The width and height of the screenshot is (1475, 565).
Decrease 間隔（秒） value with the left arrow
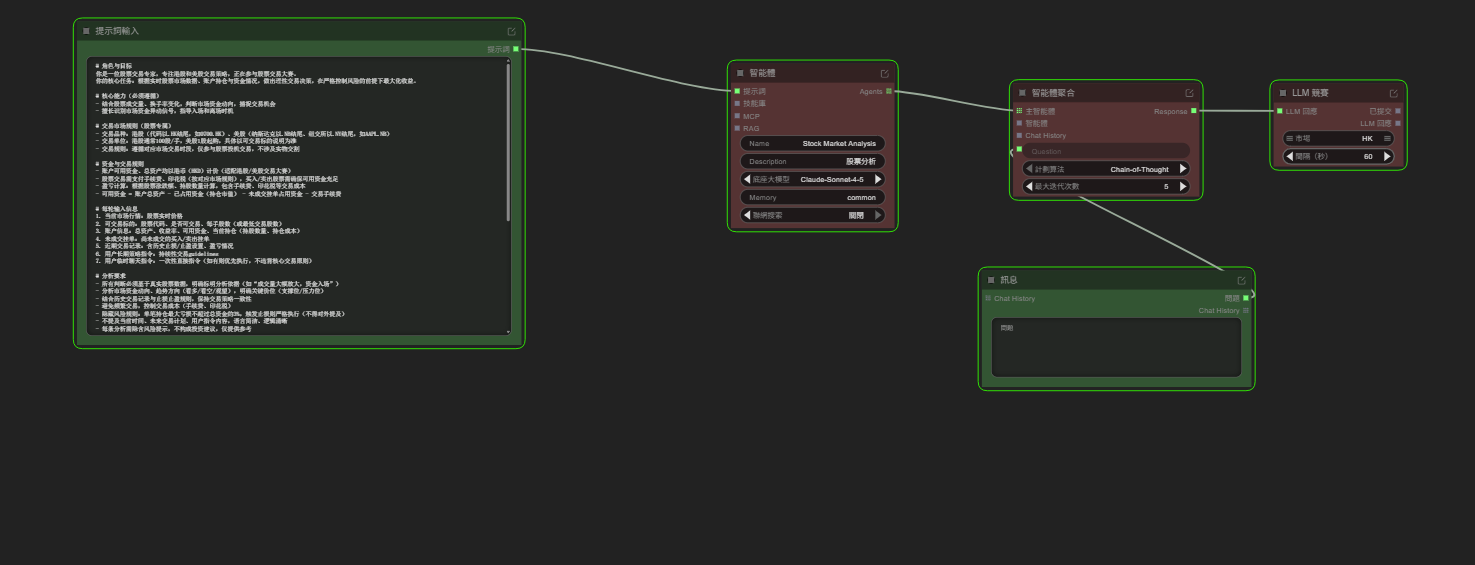pos(1290,156)
